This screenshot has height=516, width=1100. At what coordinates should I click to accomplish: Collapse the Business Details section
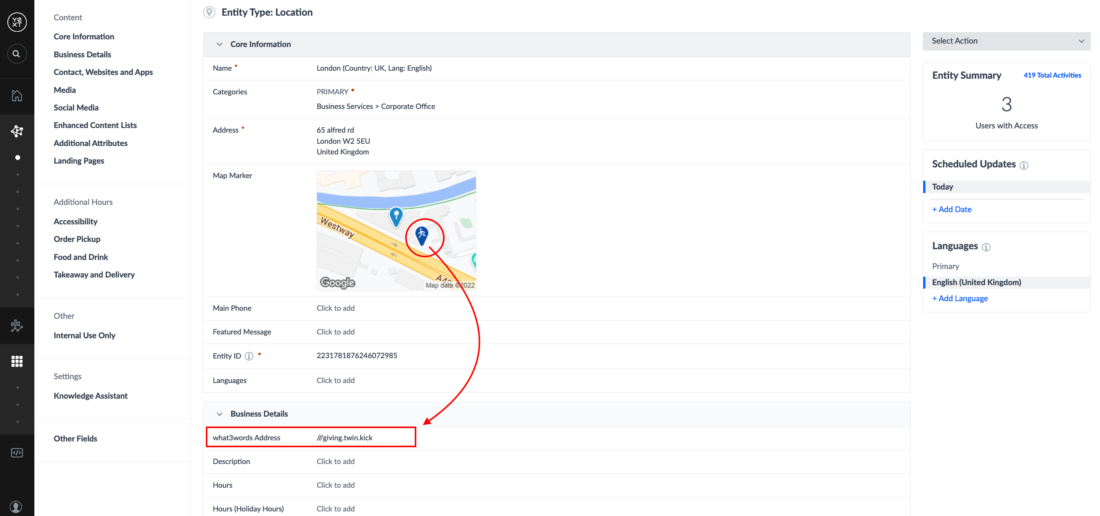pyautogui.click(x=220, y=414)
